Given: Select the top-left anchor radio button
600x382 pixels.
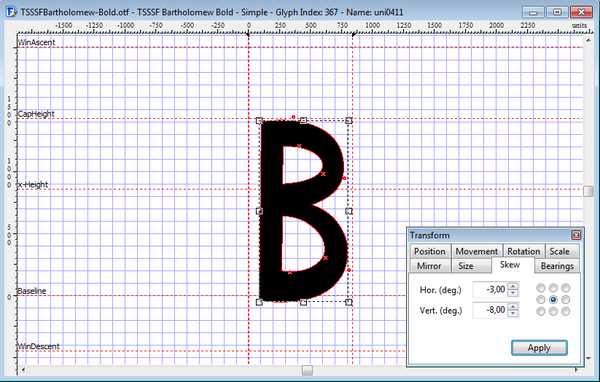Looking at the screenshot, I should tap(541, 288).
